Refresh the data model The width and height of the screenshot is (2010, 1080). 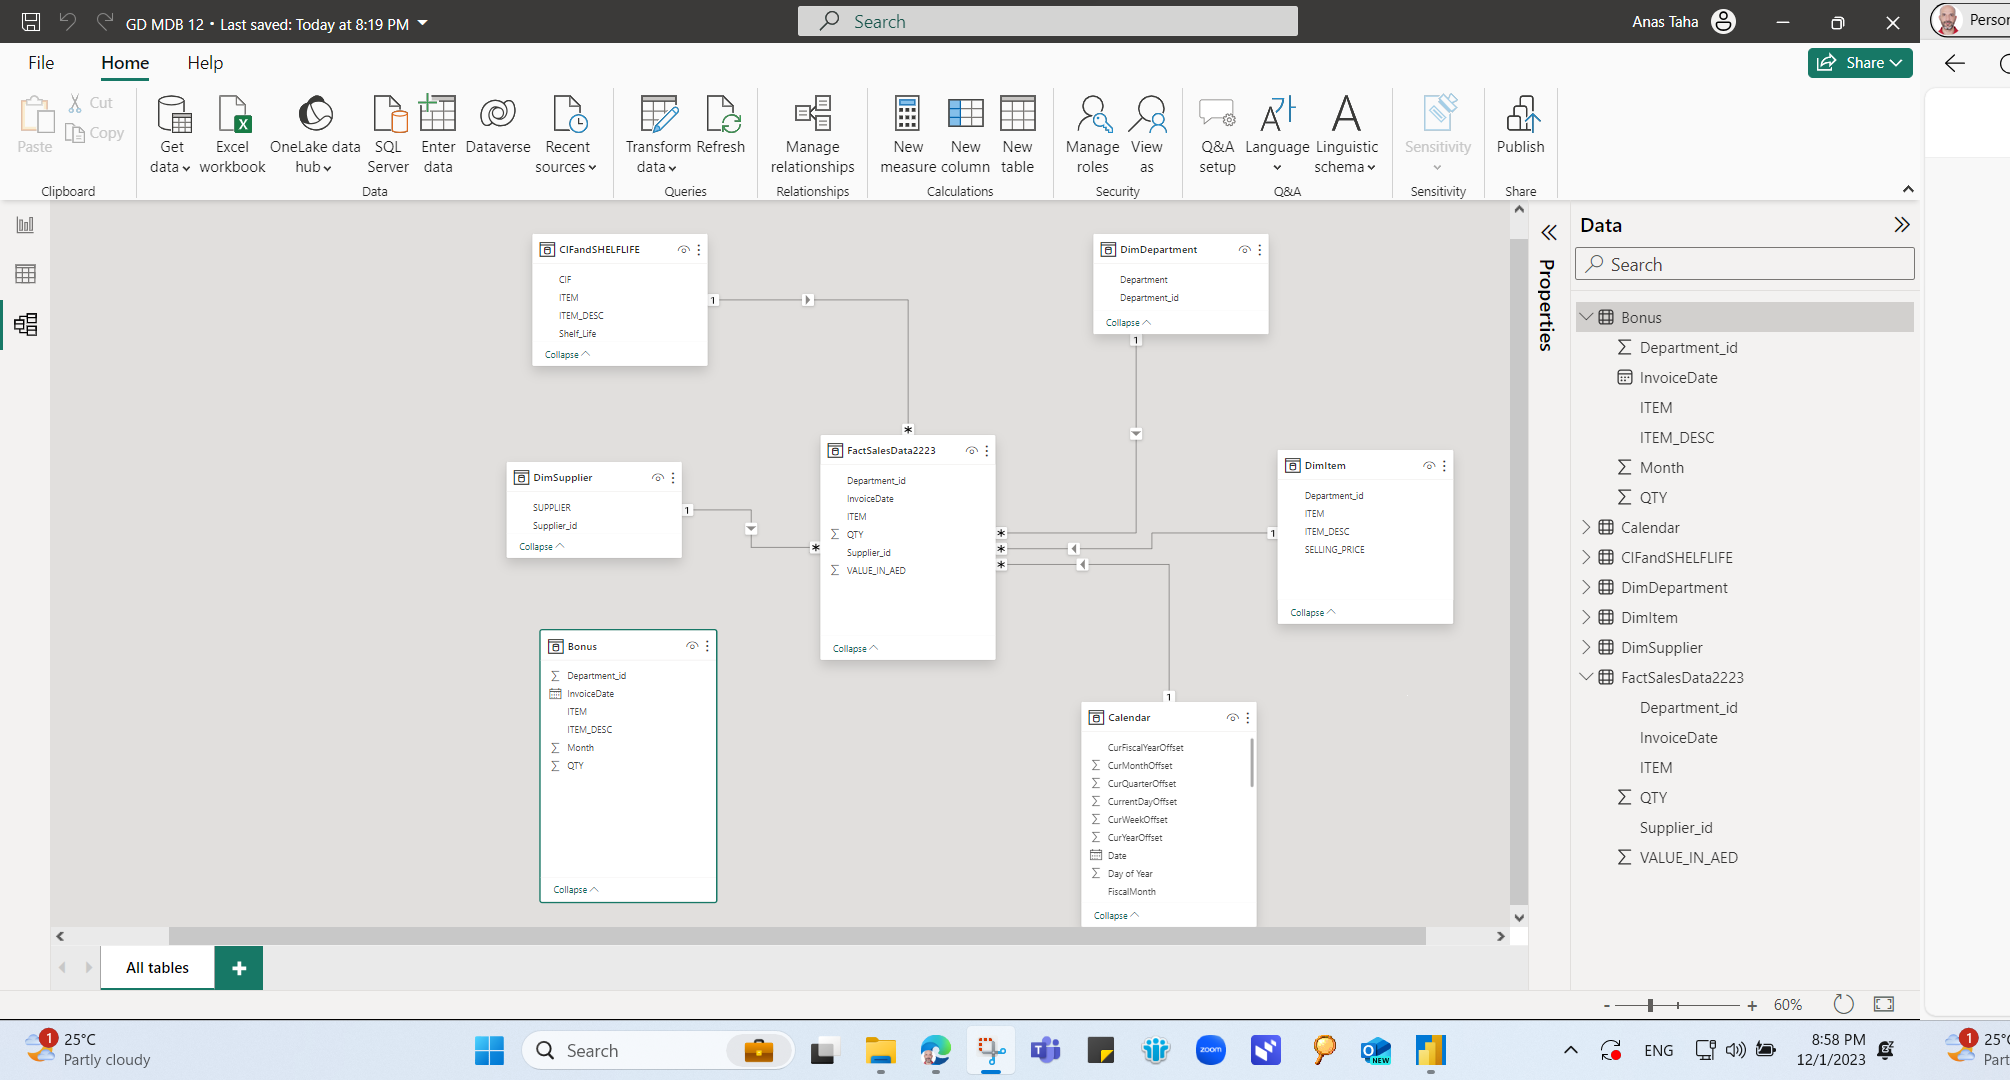coord(721,125)
